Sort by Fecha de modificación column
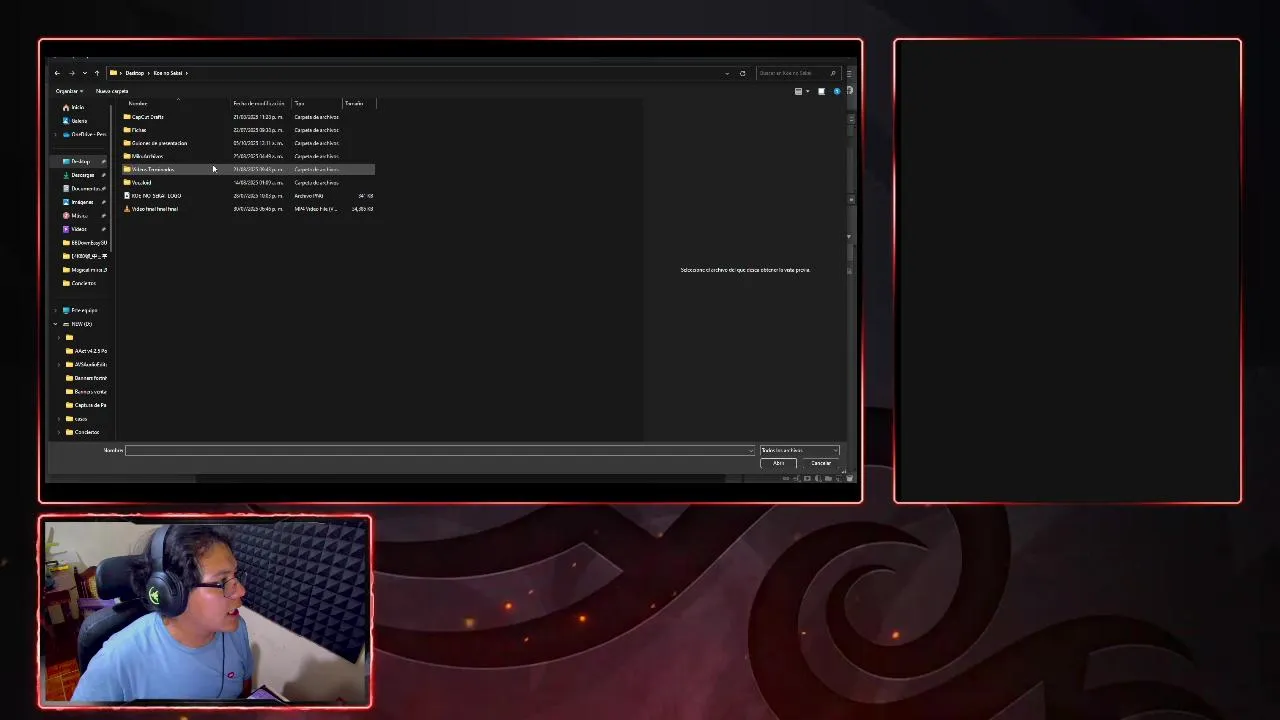Image resolution: width=1280 pixels, height=720 pixels. [x=259, y=103]
